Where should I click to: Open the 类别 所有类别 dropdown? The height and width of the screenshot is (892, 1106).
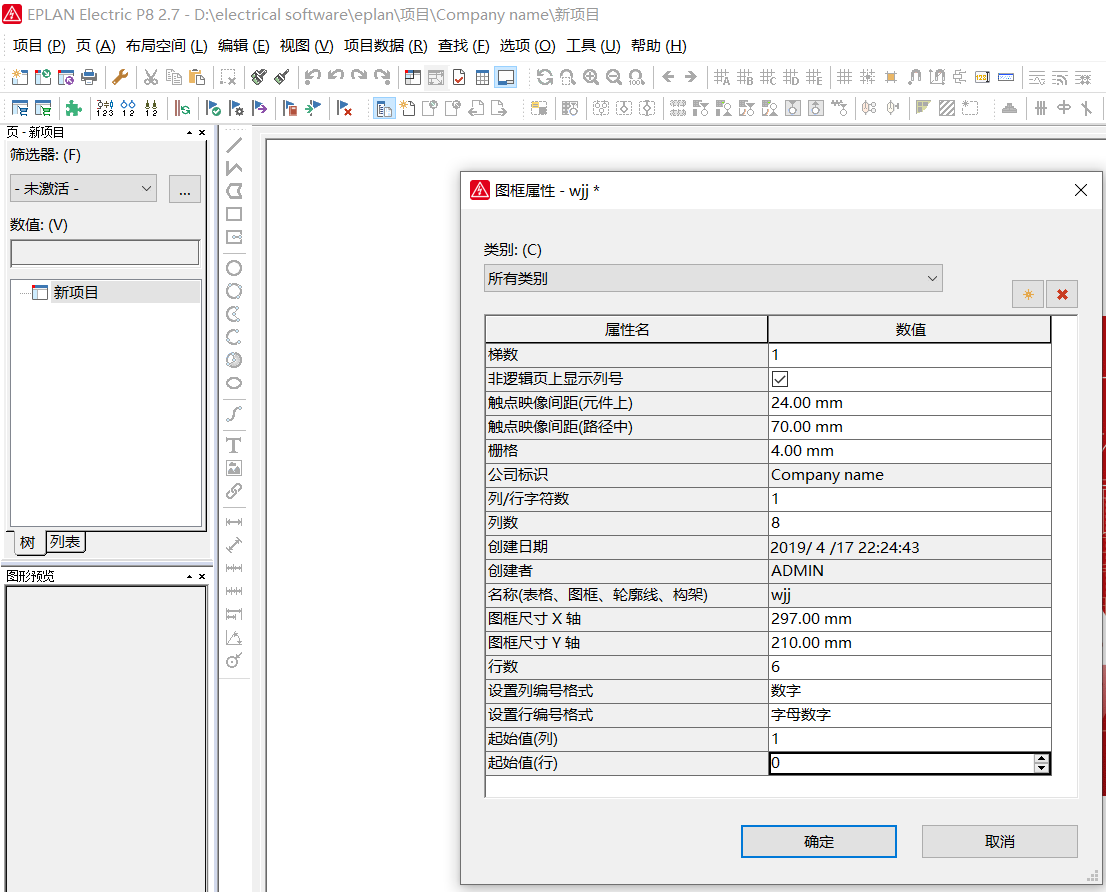pyautogui.click(x=712, y=278)
